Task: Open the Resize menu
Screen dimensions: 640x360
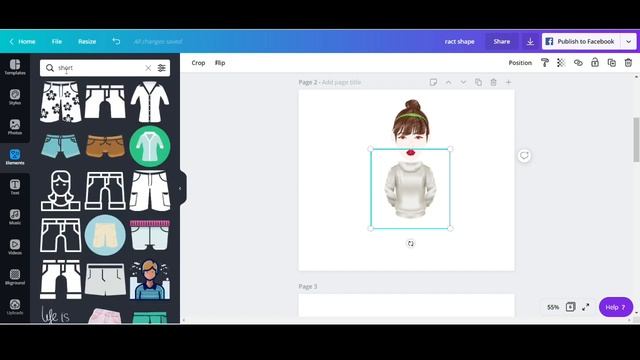Action: (87, 41)
